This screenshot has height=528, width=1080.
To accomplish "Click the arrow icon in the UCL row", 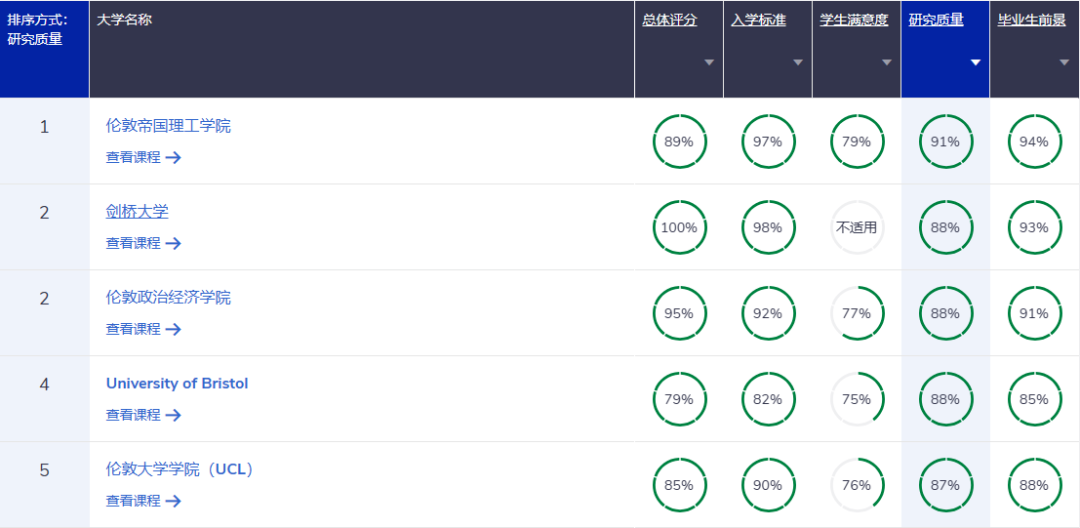I will click(x=173, y=501).
